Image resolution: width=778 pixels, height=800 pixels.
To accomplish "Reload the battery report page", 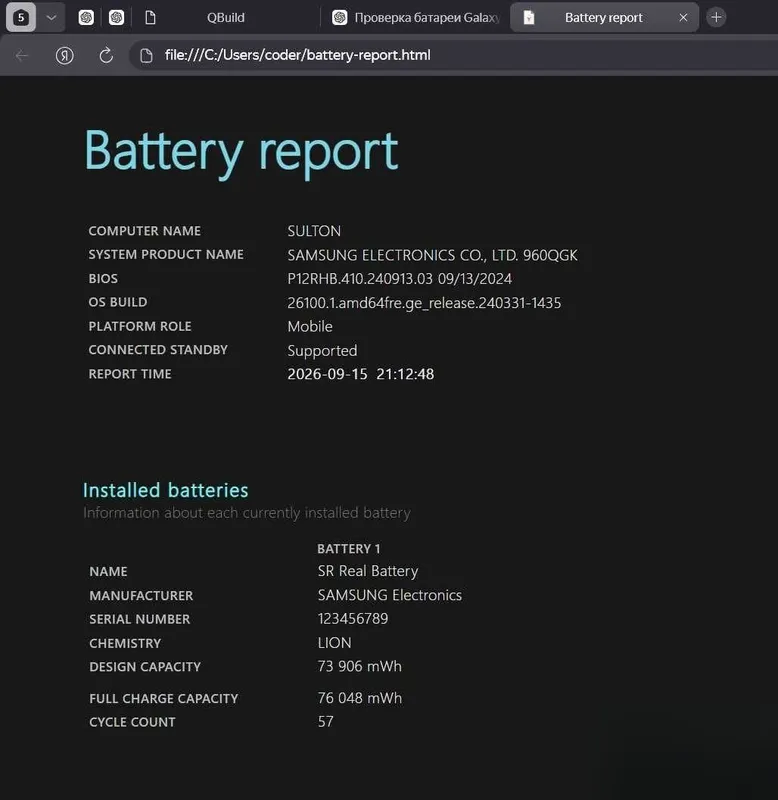I will tap(106, 55).
